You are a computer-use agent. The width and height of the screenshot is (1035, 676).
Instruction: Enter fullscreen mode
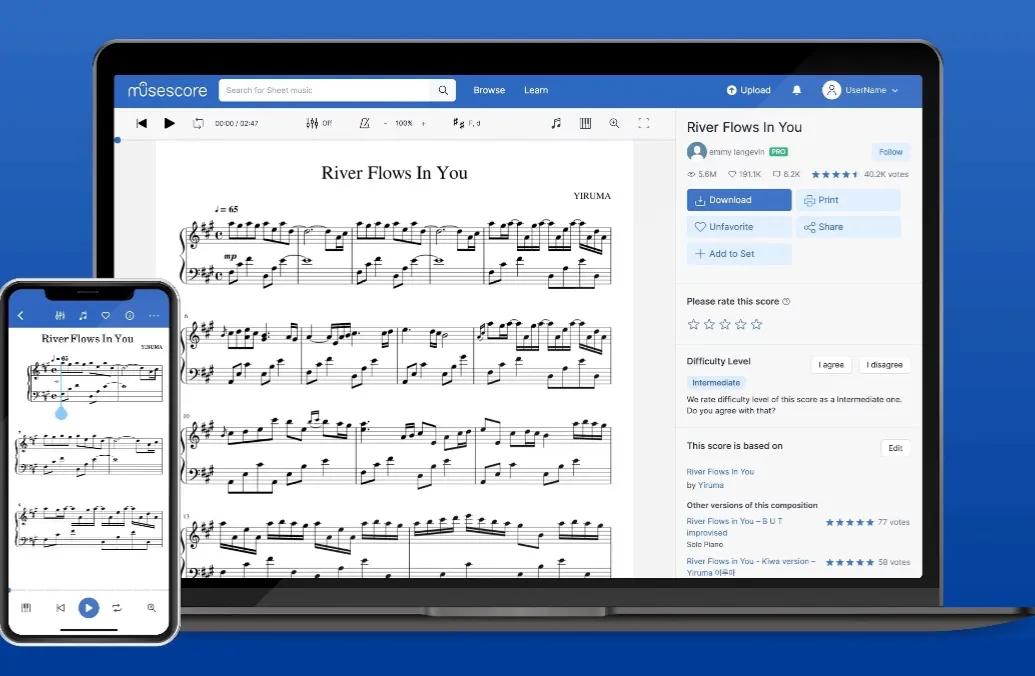click(x=644, y=123)
